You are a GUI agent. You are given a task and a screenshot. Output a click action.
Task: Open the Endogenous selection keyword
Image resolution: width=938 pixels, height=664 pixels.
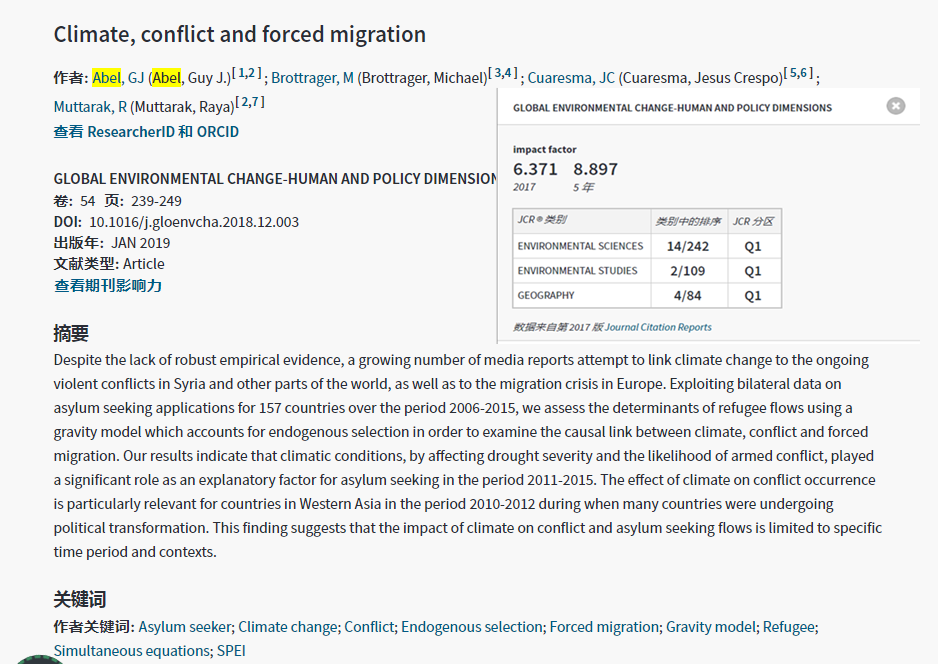click(471, 627)
